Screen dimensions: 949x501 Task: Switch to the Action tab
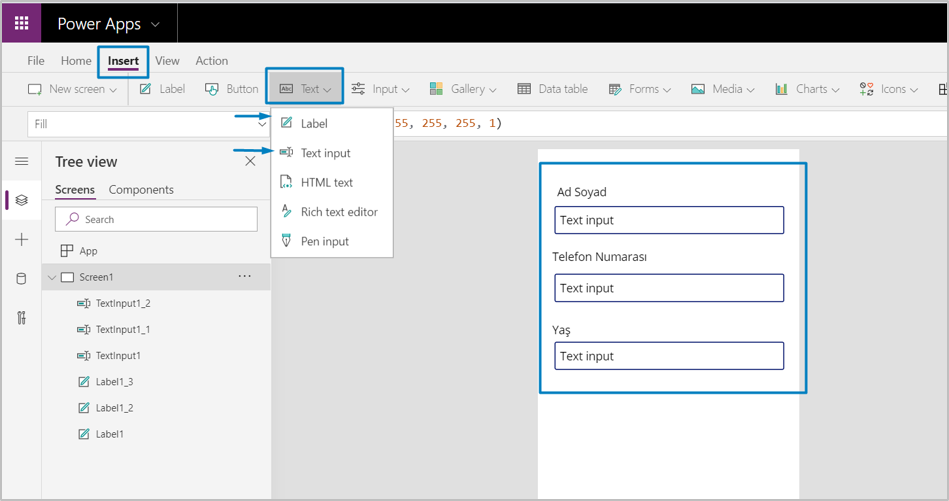click(211, 61)
